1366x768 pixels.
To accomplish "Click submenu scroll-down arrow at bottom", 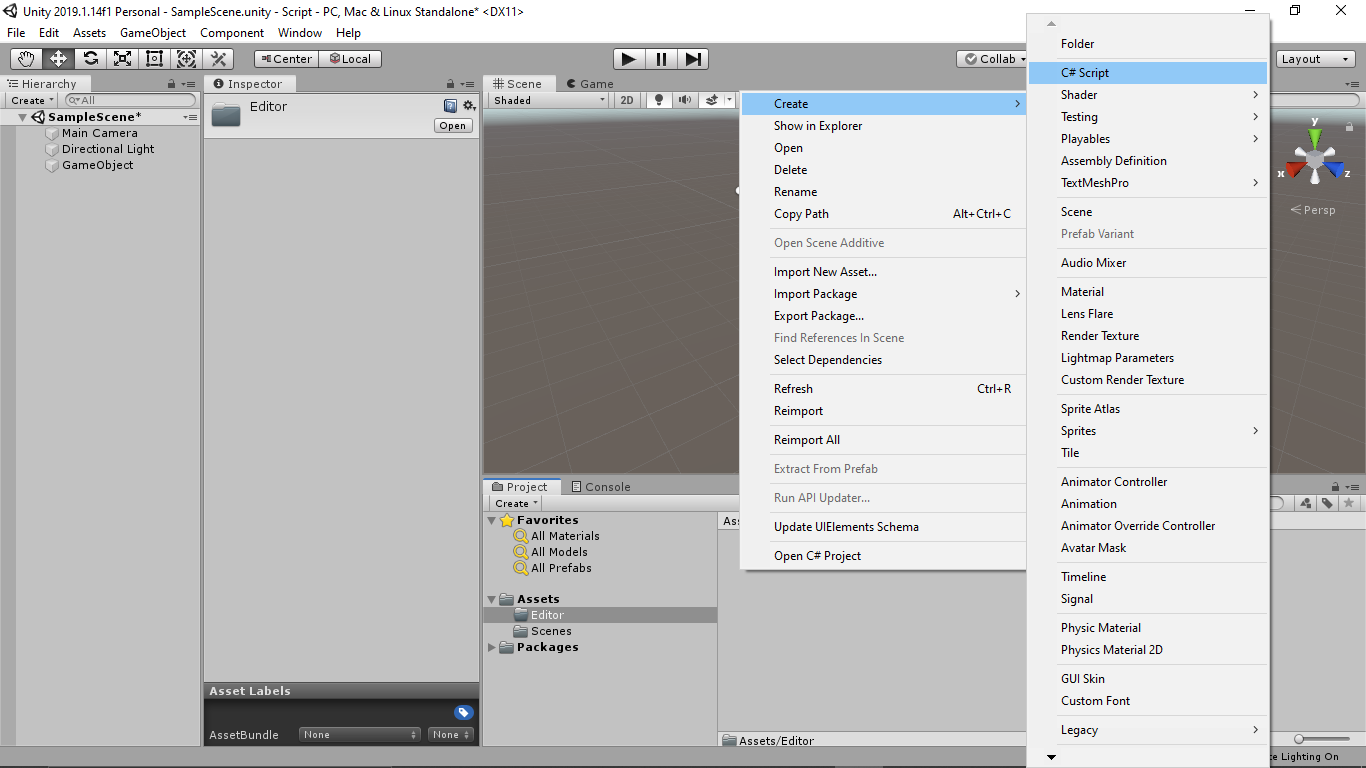I will point(1051,757).
